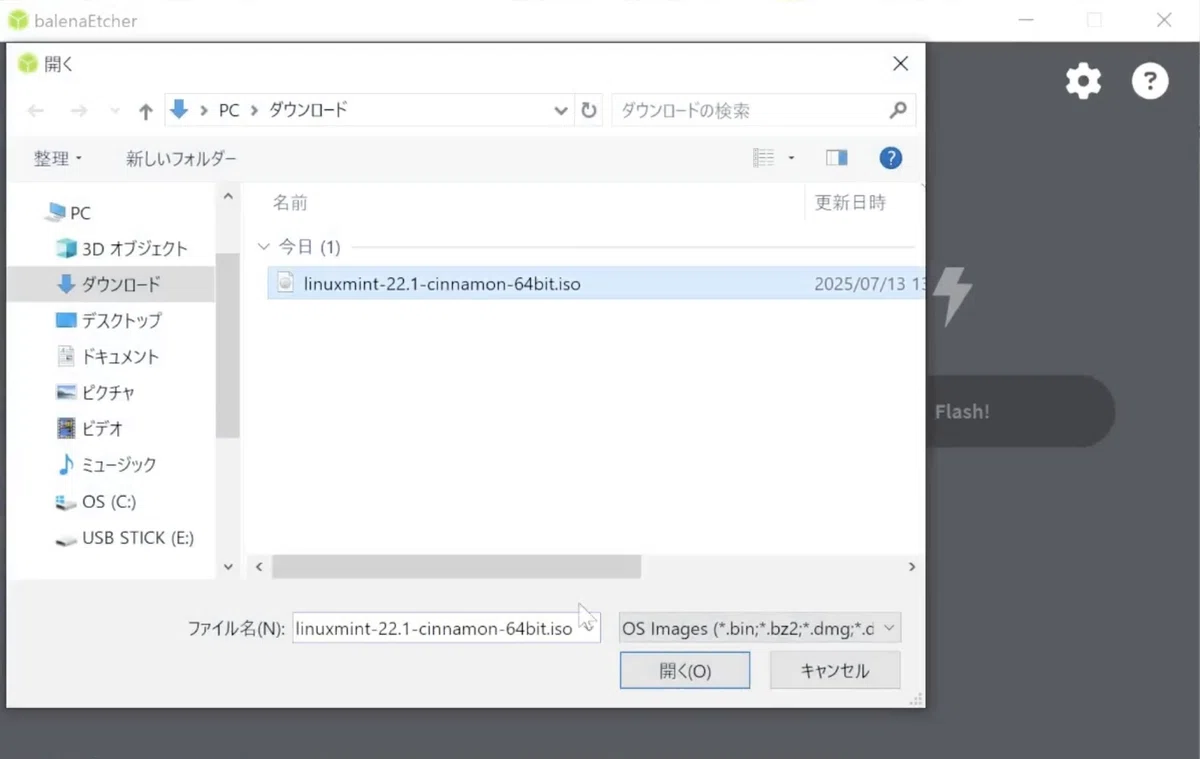Click the 開く(O) button
Viewport: 1200px width, 759px height.
coord(685,671)
